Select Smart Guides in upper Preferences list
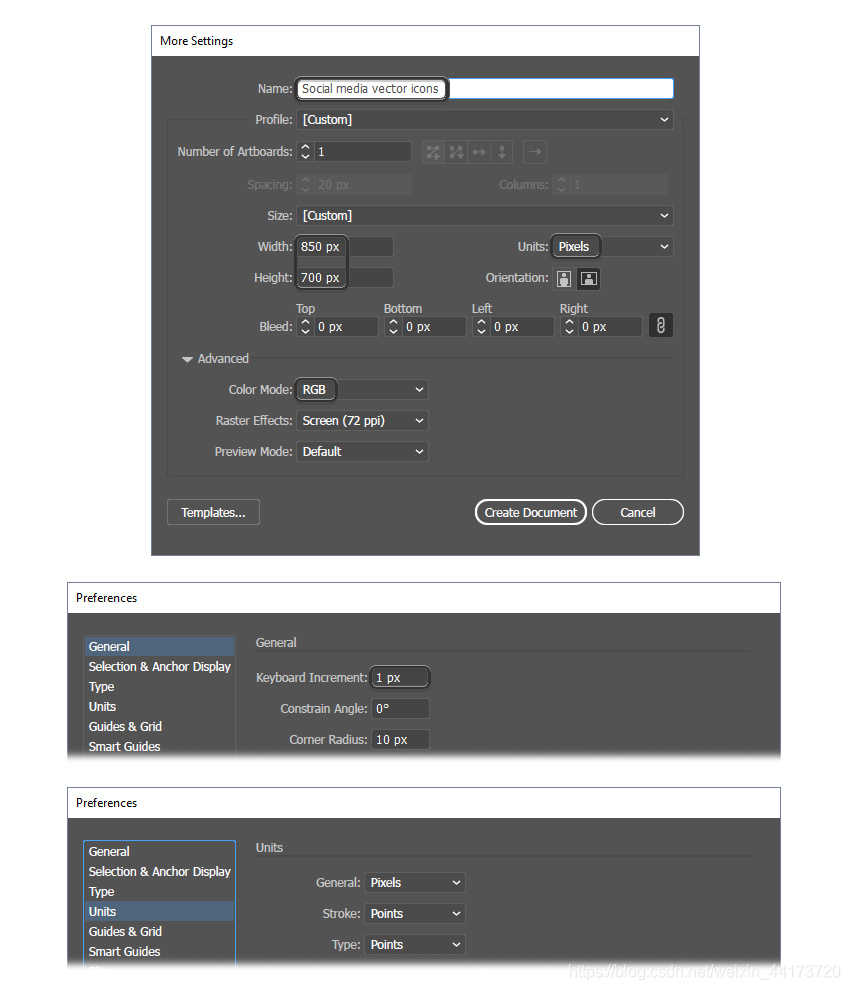Viewport: 850px width, 990px height. tap(159, 746)
